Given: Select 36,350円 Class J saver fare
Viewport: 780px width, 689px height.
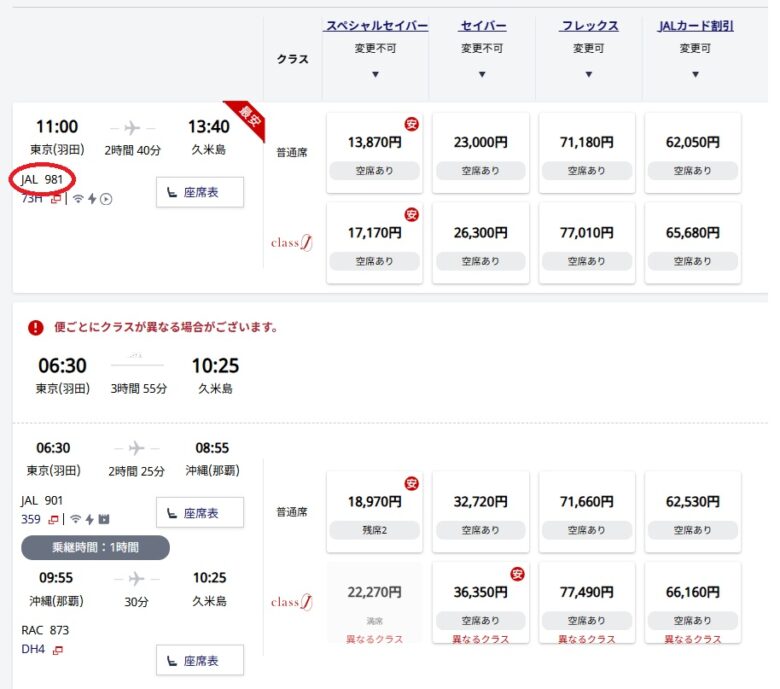Looking at the screenshot, I should pyautogui.click(x=481, y=602).
